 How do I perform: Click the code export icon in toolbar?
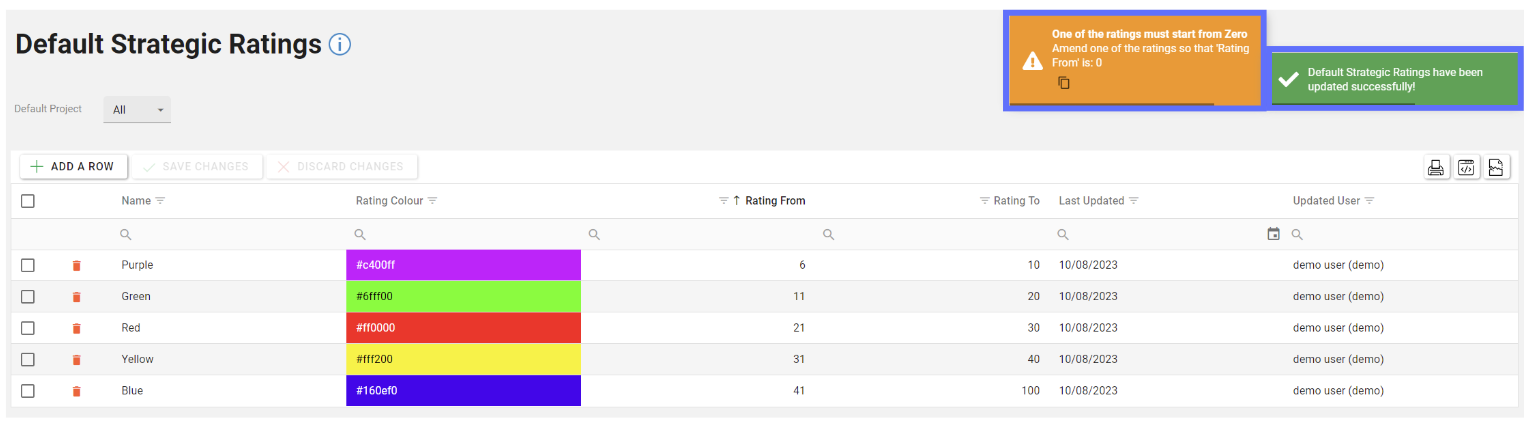coord(1466,167)
